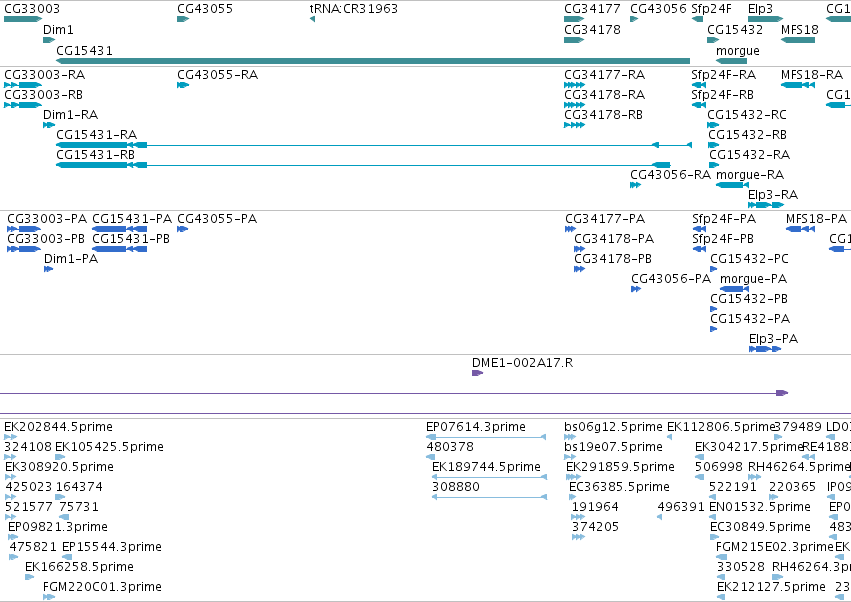Click the 496391 EST label

click(x=681, y=508)
